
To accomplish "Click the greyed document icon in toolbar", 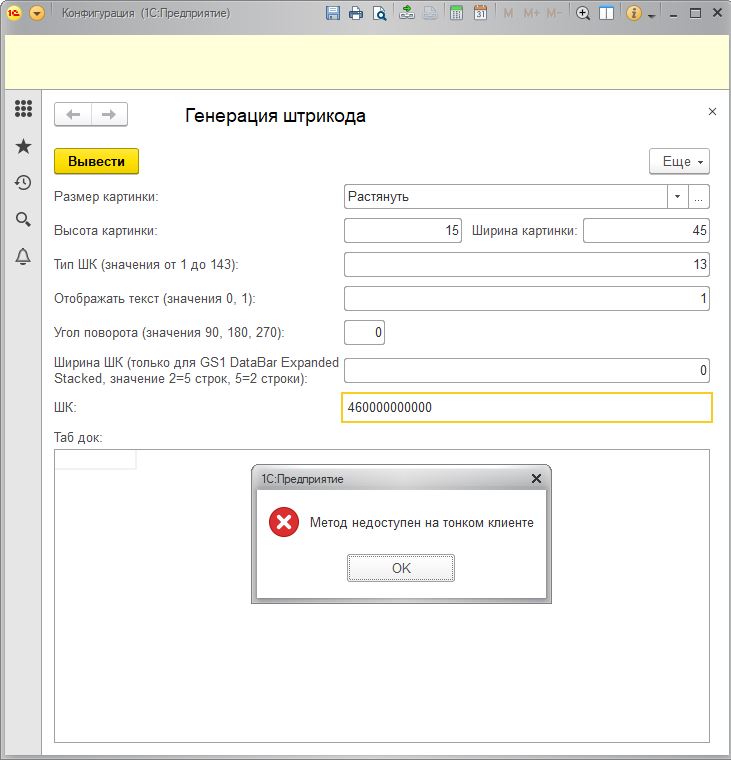I will click(430, 13).
